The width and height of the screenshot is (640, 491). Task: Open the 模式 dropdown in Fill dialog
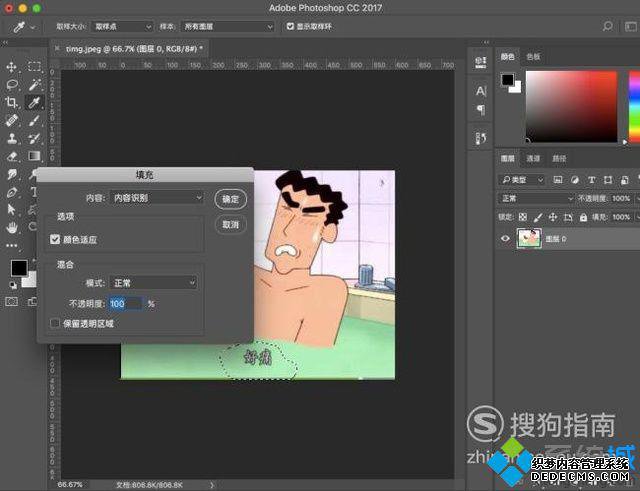coord(153,283)
